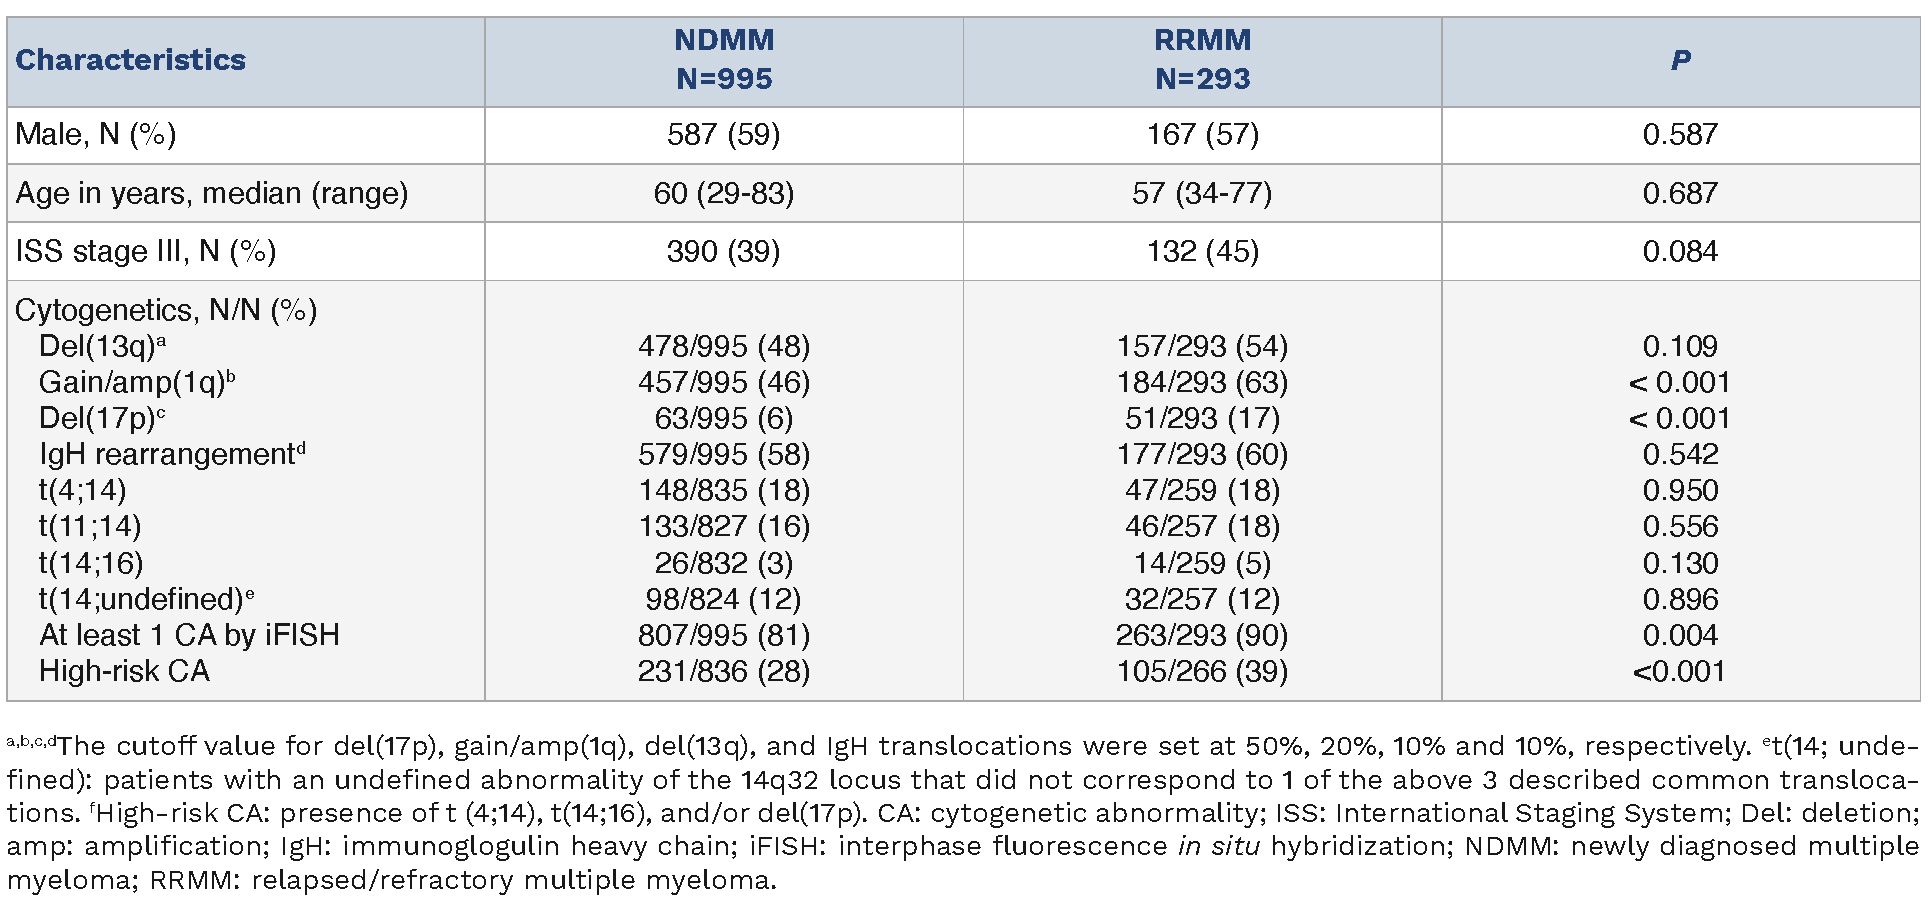
Task: Select the Del(17p) row label
Action: tap(102, 418)
